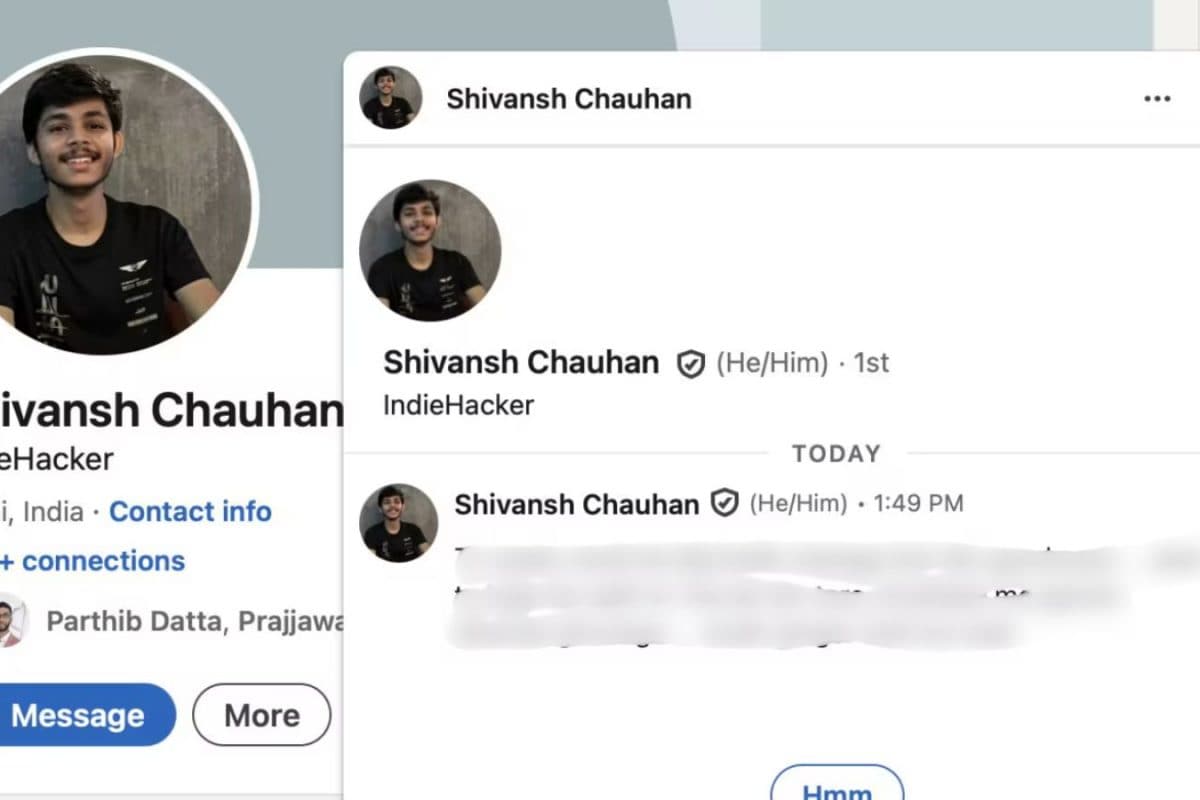The width and height of the screenshot is (1200, 800).
Task: Click the IndieHacker headline in chat card
Action: [459, 405]
